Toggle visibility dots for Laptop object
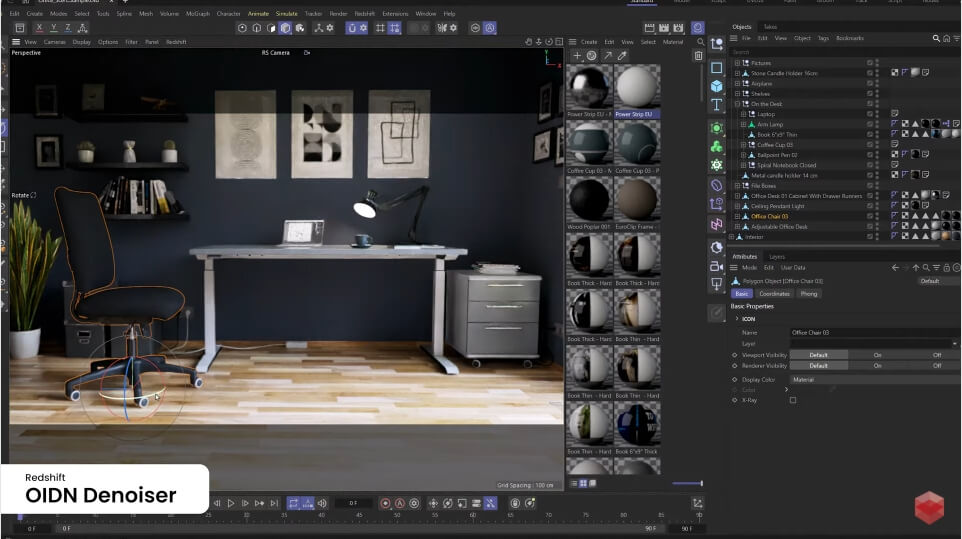The width and height of the screenshot is (962, 539). pyautogui.click(x=877, y=114)
